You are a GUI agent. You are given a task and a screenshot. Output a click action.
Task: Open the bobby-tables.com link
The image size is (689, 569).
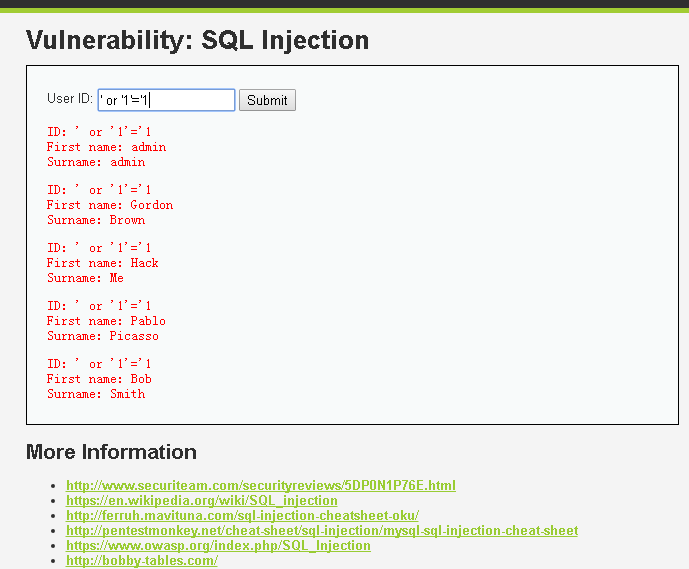[x=141, y=560]
